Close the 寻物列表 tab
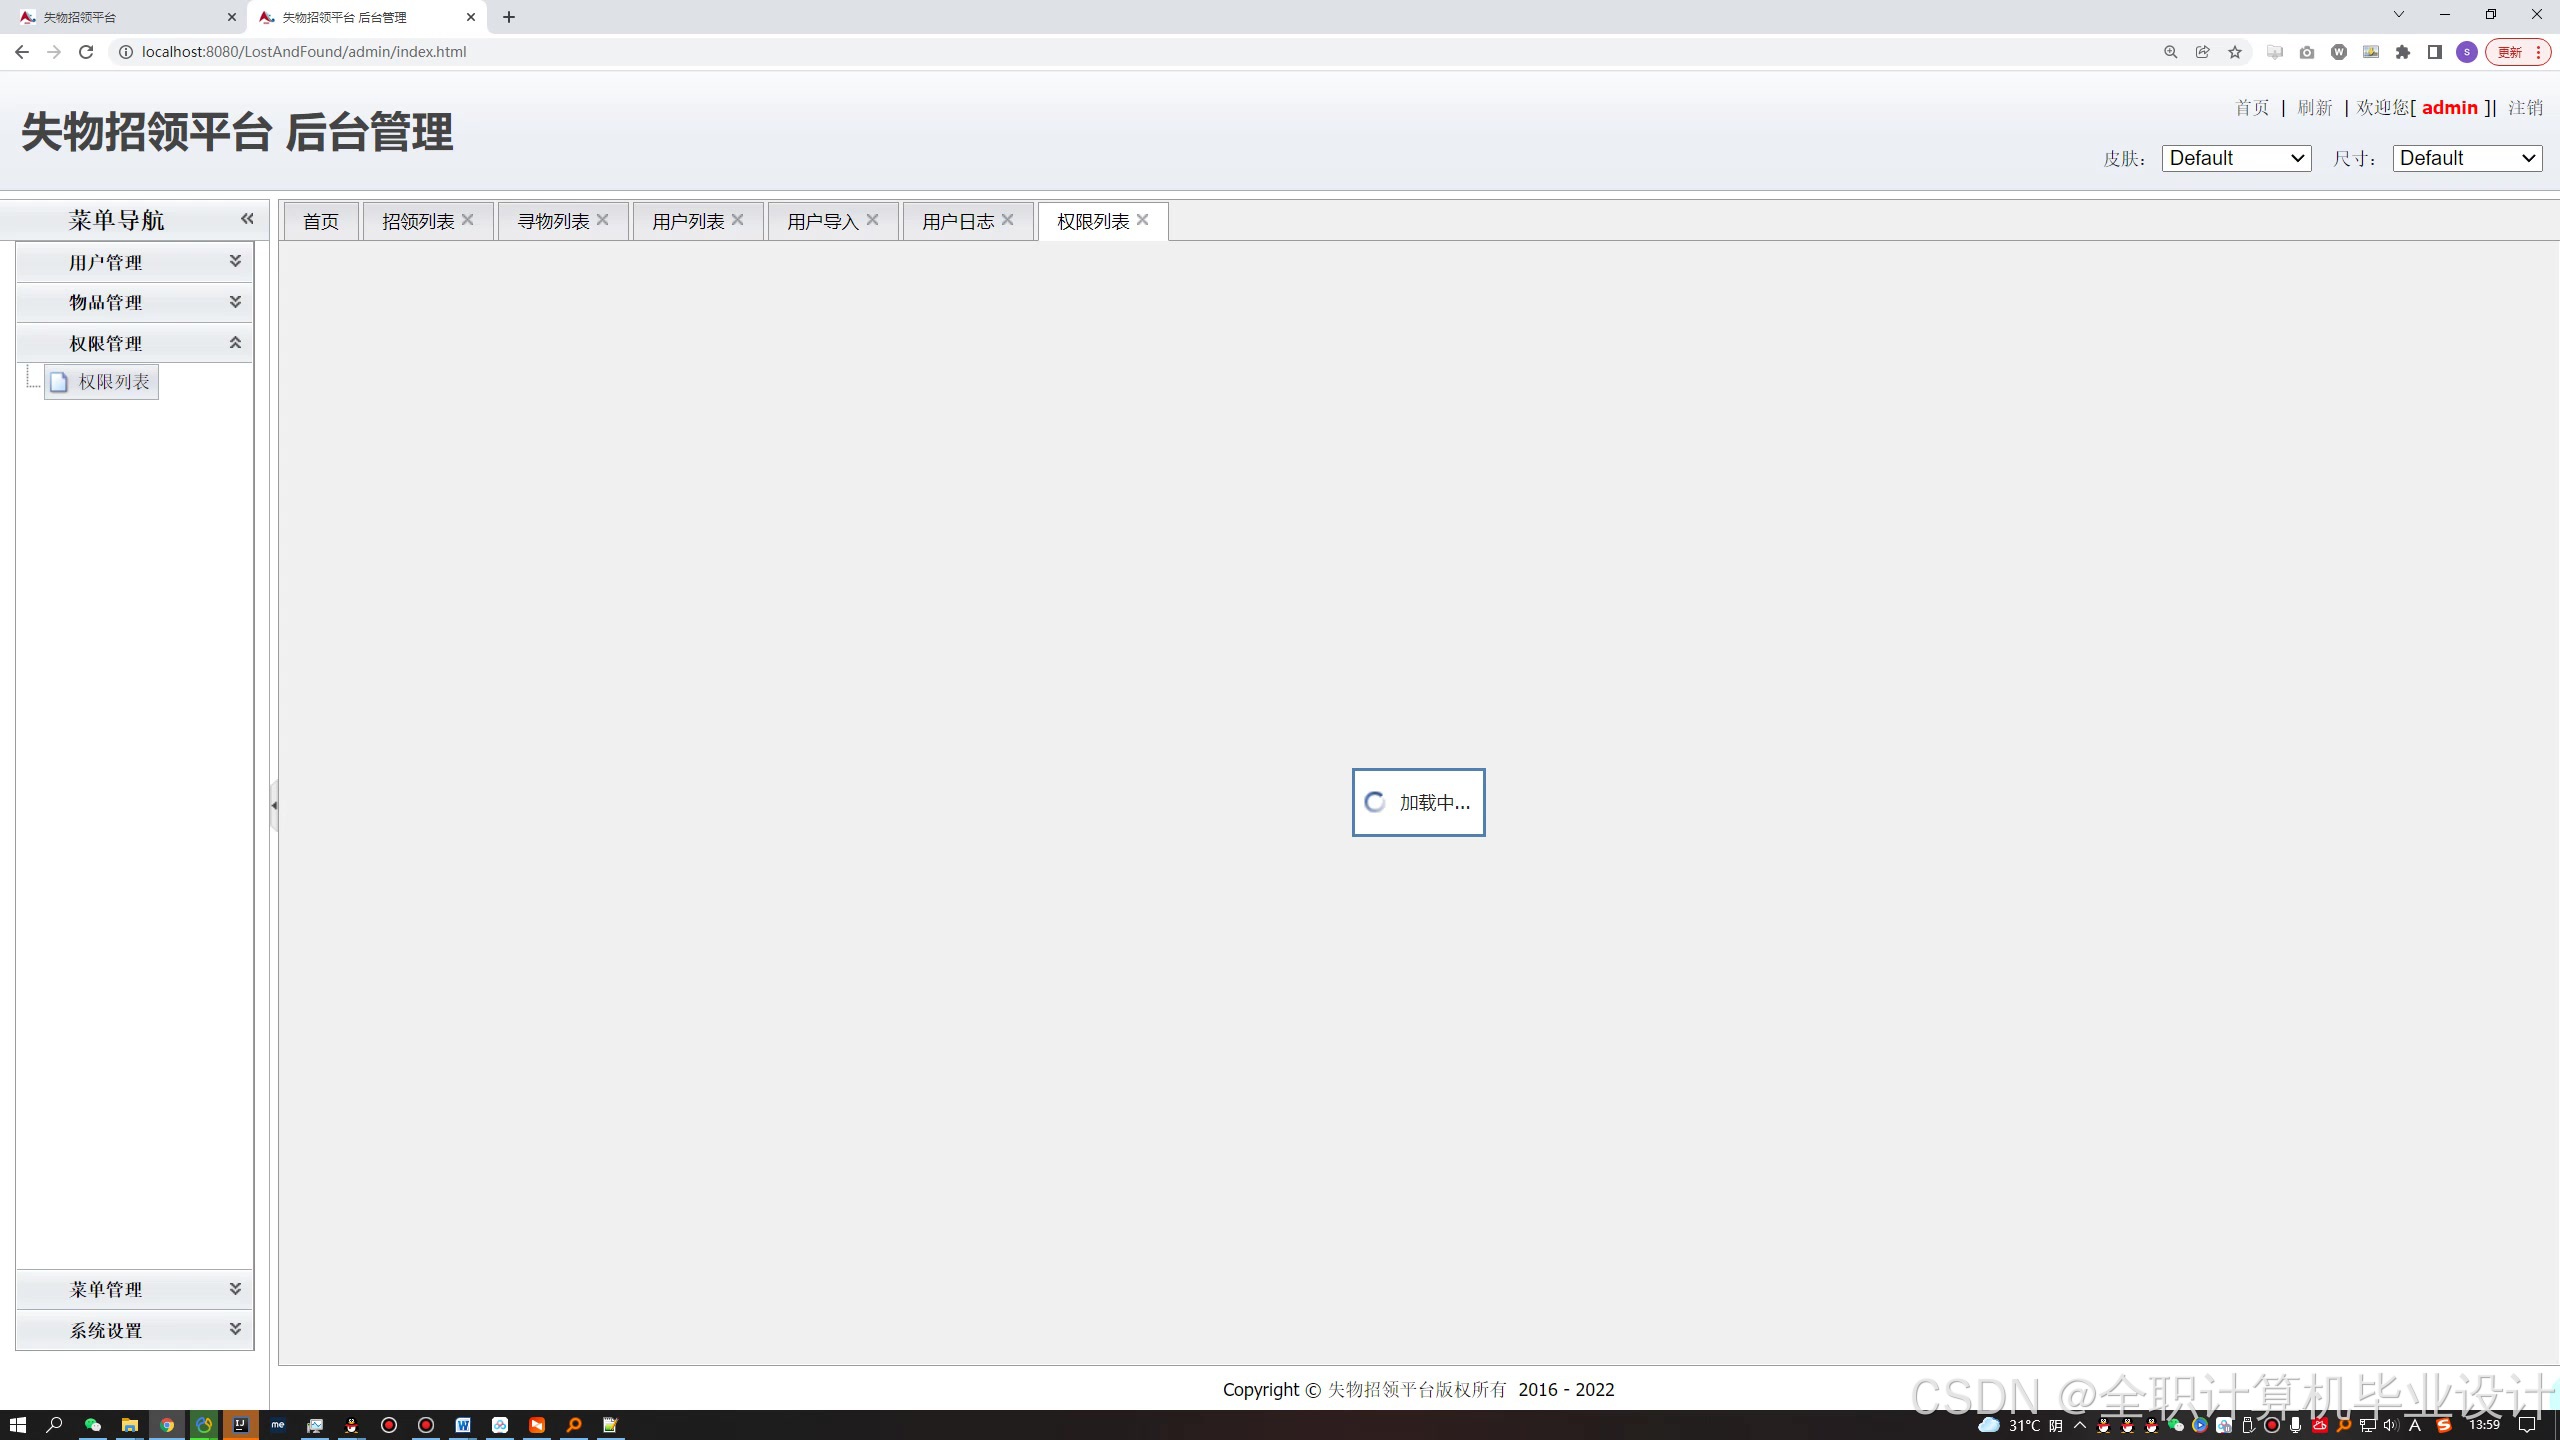Screen dimensions: 2560x1440 (602, 220)
